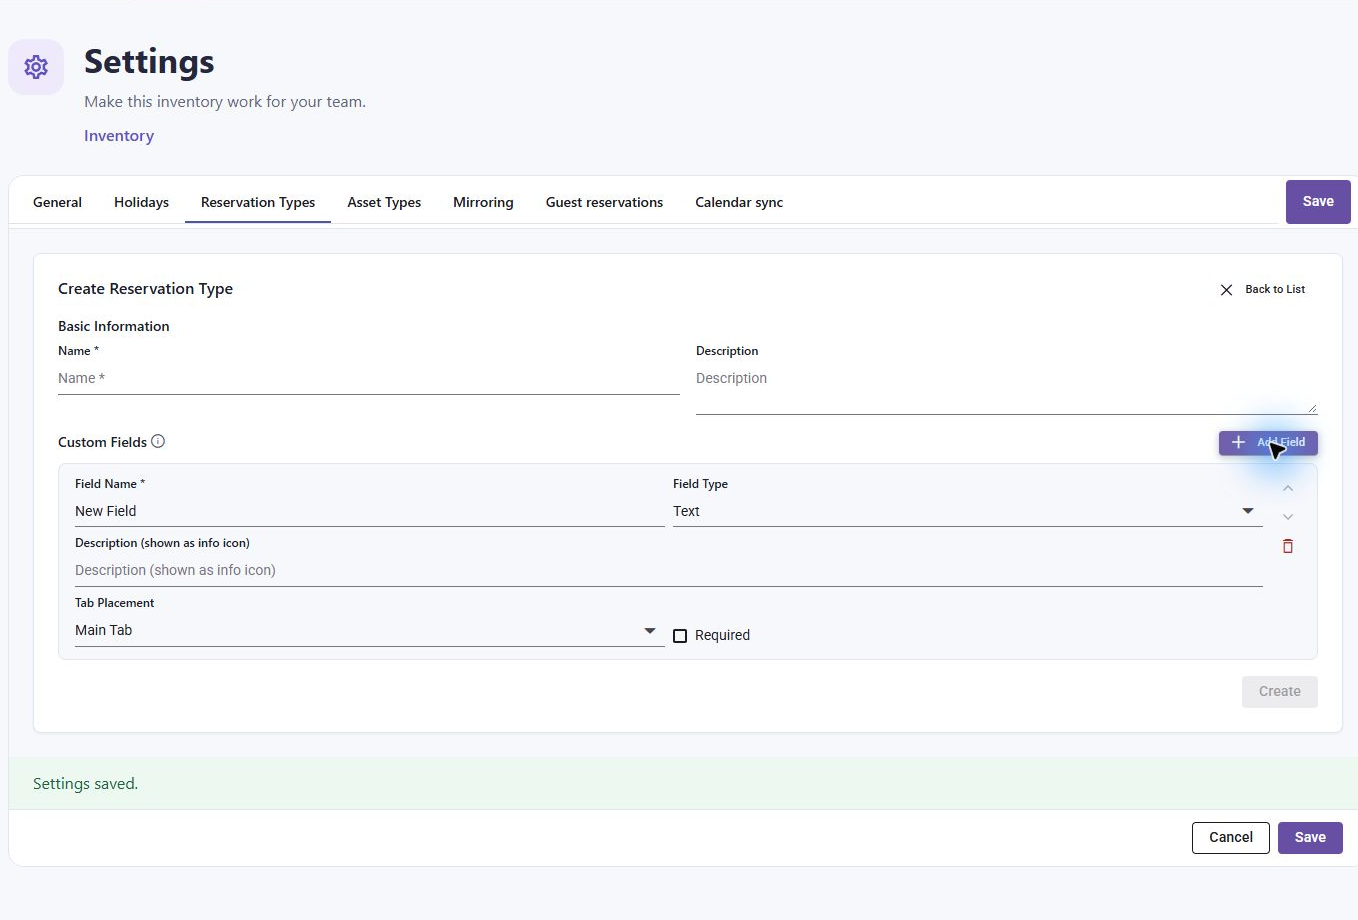Click the Basic Information label
Viewport: 1358px width, 920px height.
click(113, 326)
